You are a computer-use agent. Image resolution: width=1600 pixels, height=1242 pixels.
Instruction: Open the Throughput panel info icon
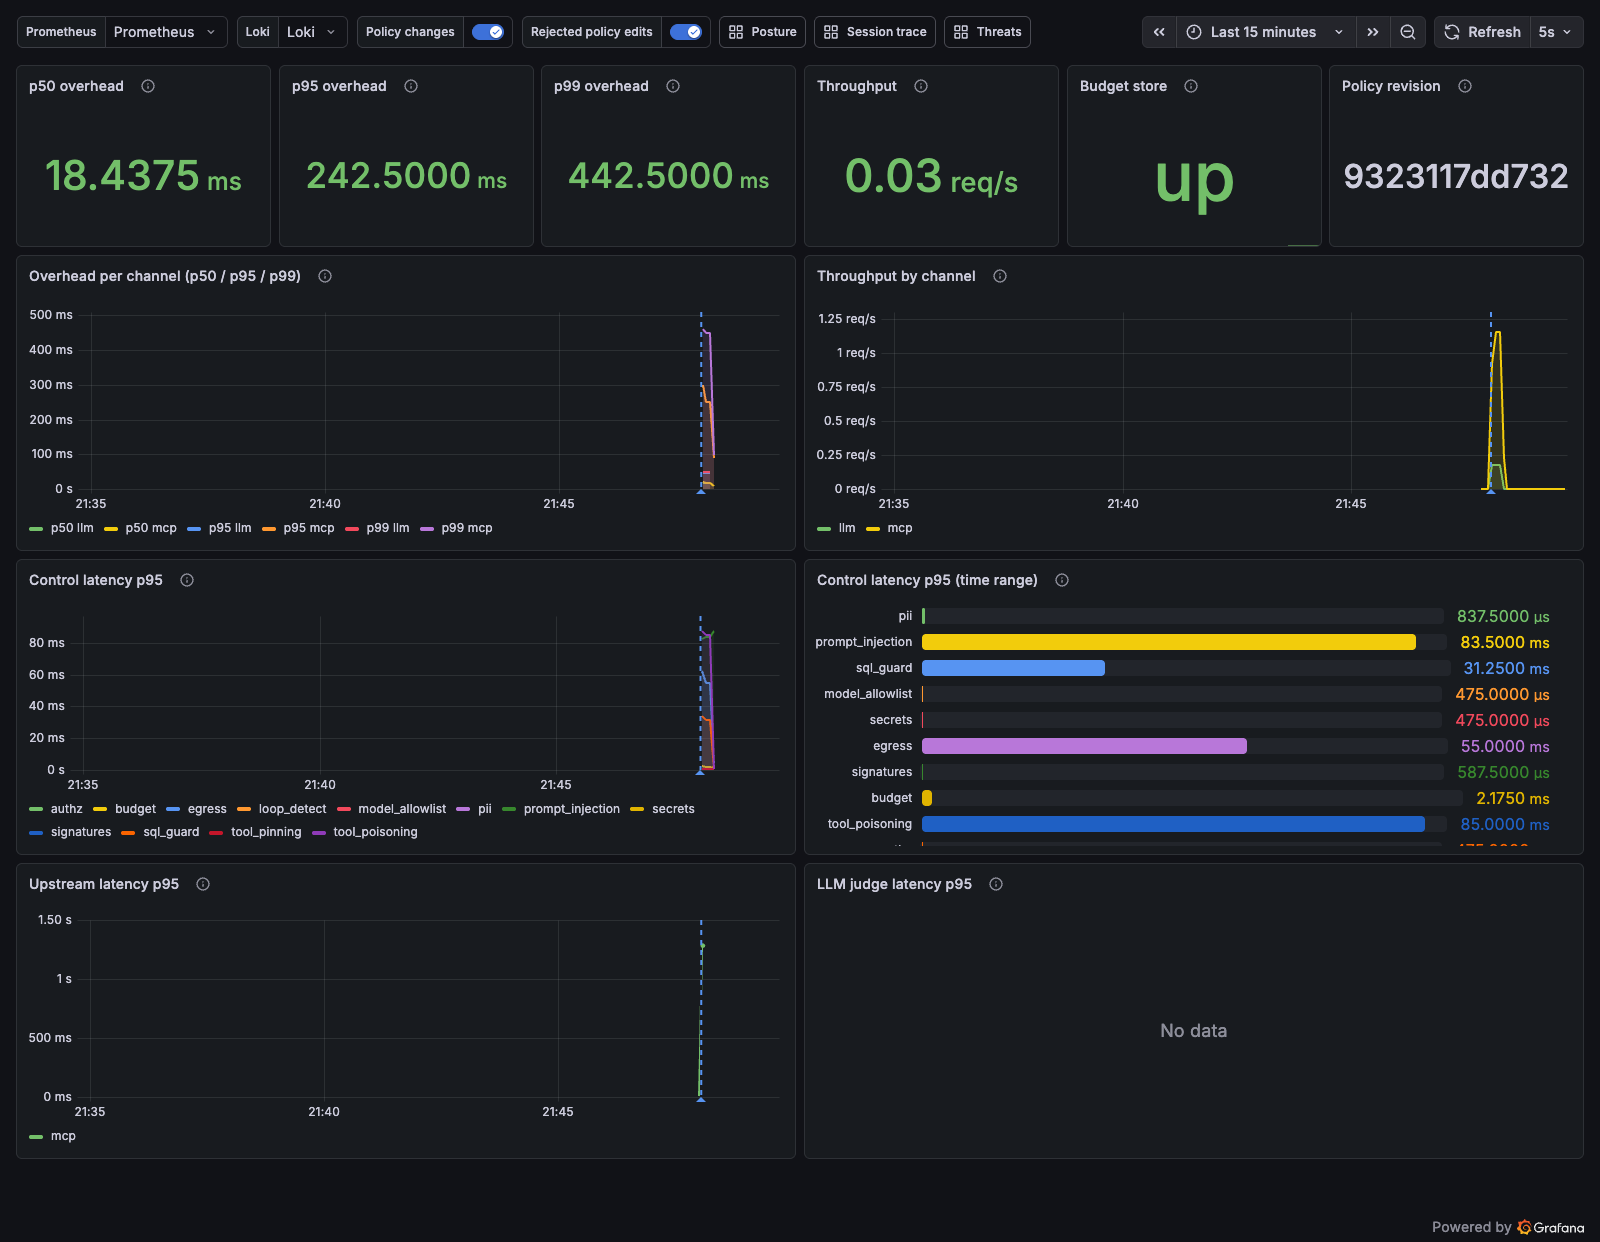(x=921, y=86)
